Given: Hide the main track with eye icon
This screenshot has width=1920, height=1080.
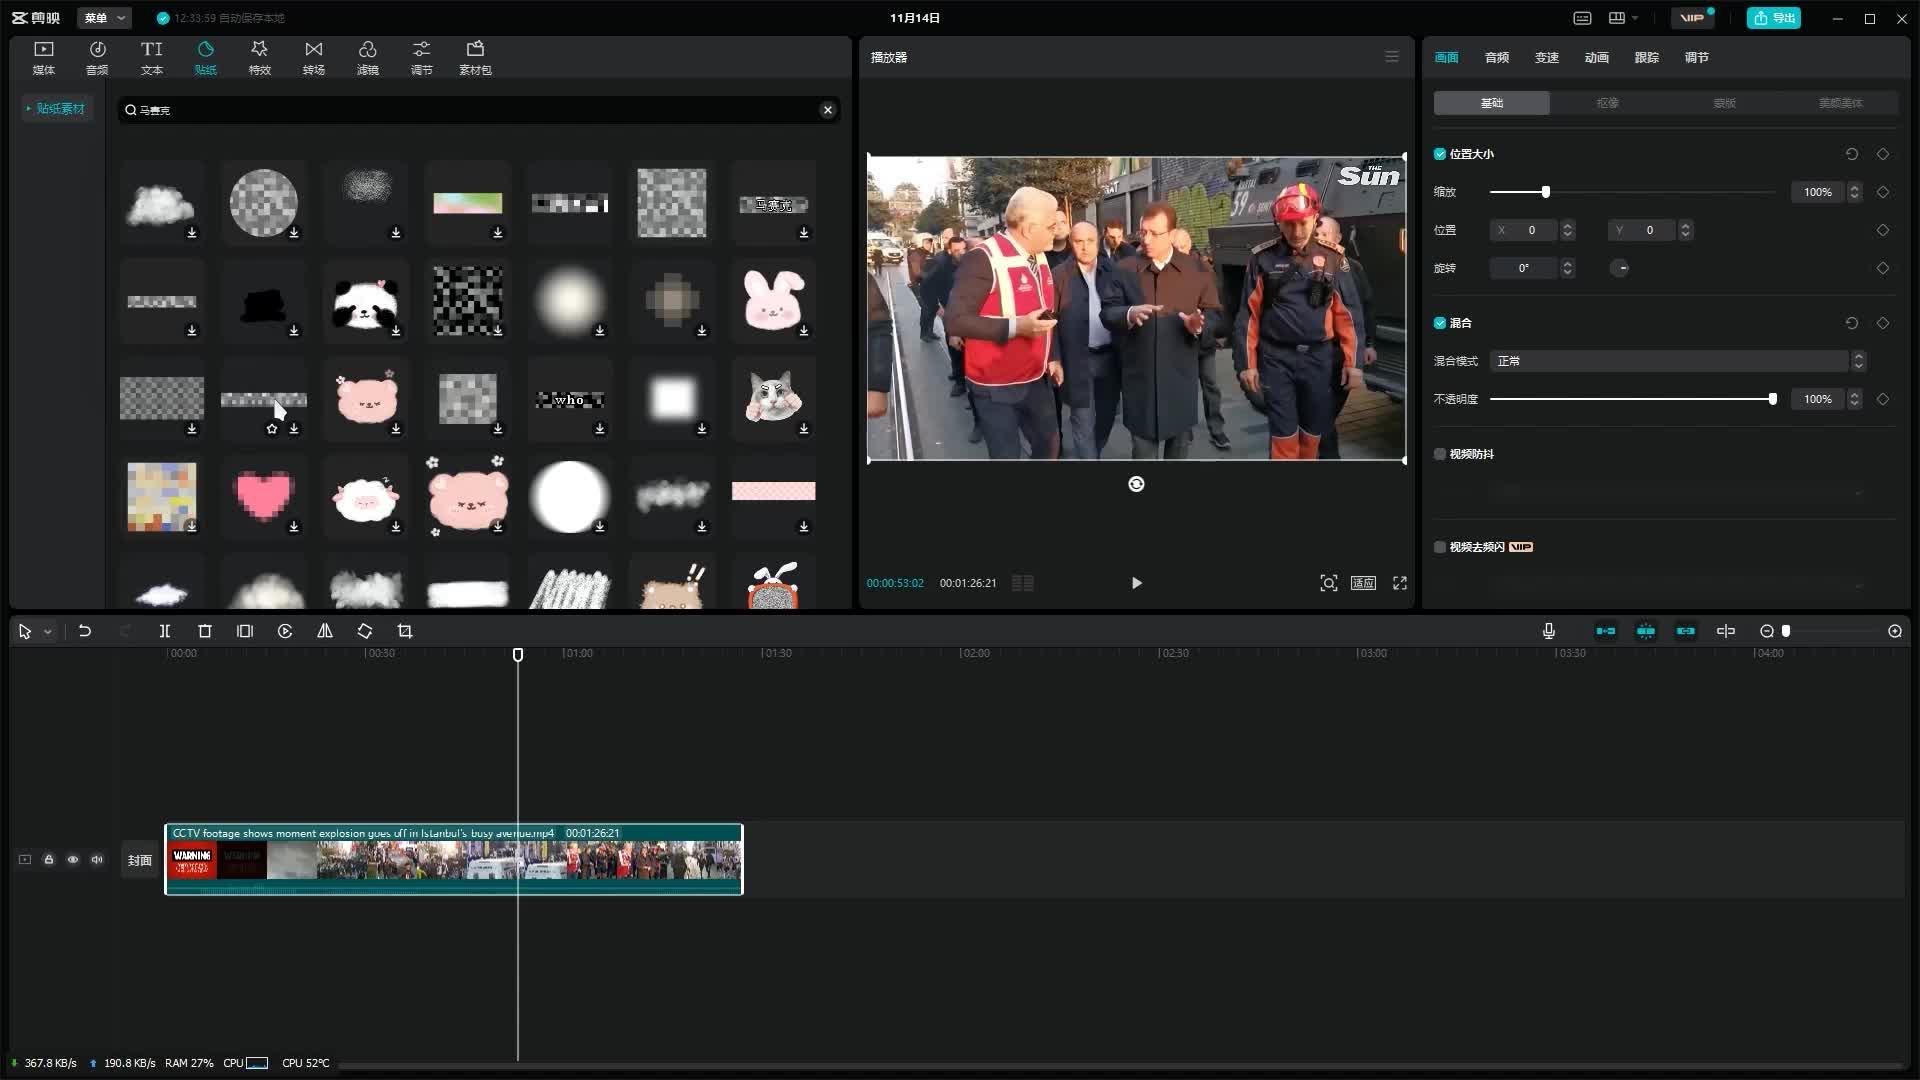Looking at the screenshot, I should pyautogui.click(x=73, y=859).
